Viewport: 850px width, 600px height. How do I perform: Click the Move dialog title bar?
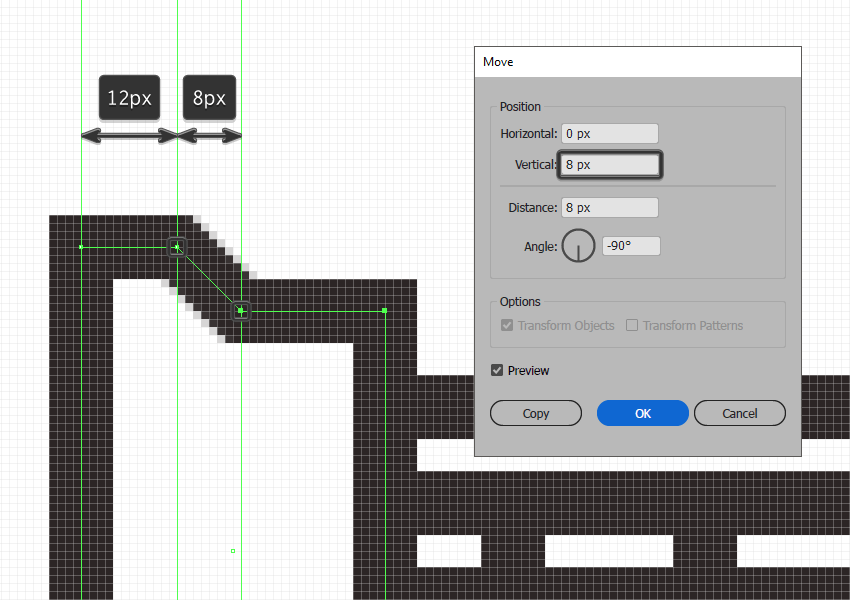click(638, 62)
